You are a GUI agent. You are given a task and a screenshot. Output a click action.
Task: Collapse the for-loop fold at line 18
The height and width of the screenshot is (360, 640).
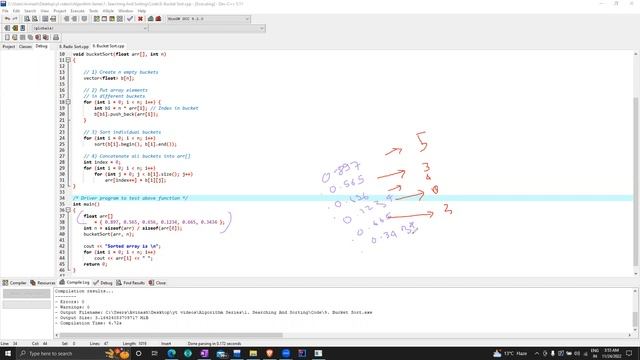68,102
